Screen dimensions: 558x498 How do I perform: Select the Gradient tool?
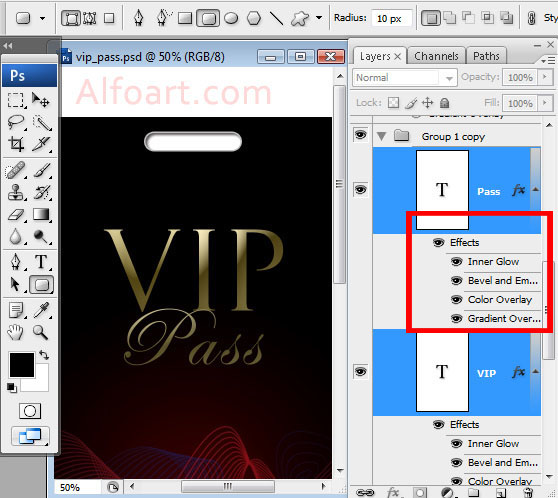point(41,215)
